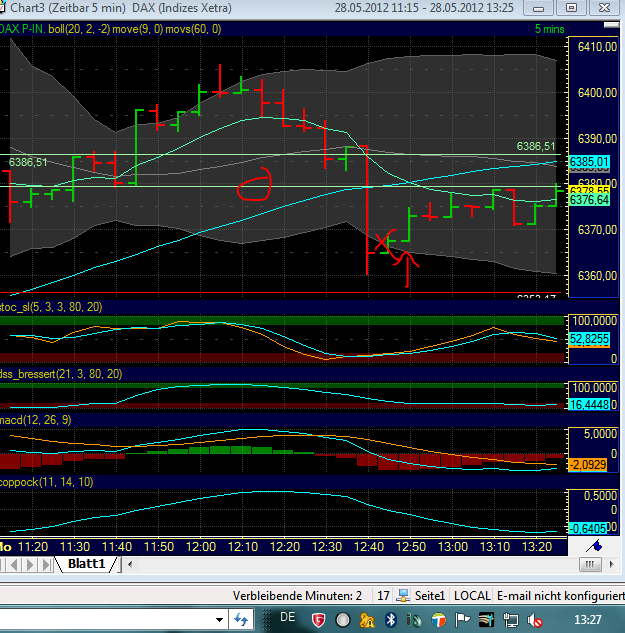Viewport: 625px width, 633px height.
Task: Click the blue pin icon beside time axis
Action: point(594,547)
